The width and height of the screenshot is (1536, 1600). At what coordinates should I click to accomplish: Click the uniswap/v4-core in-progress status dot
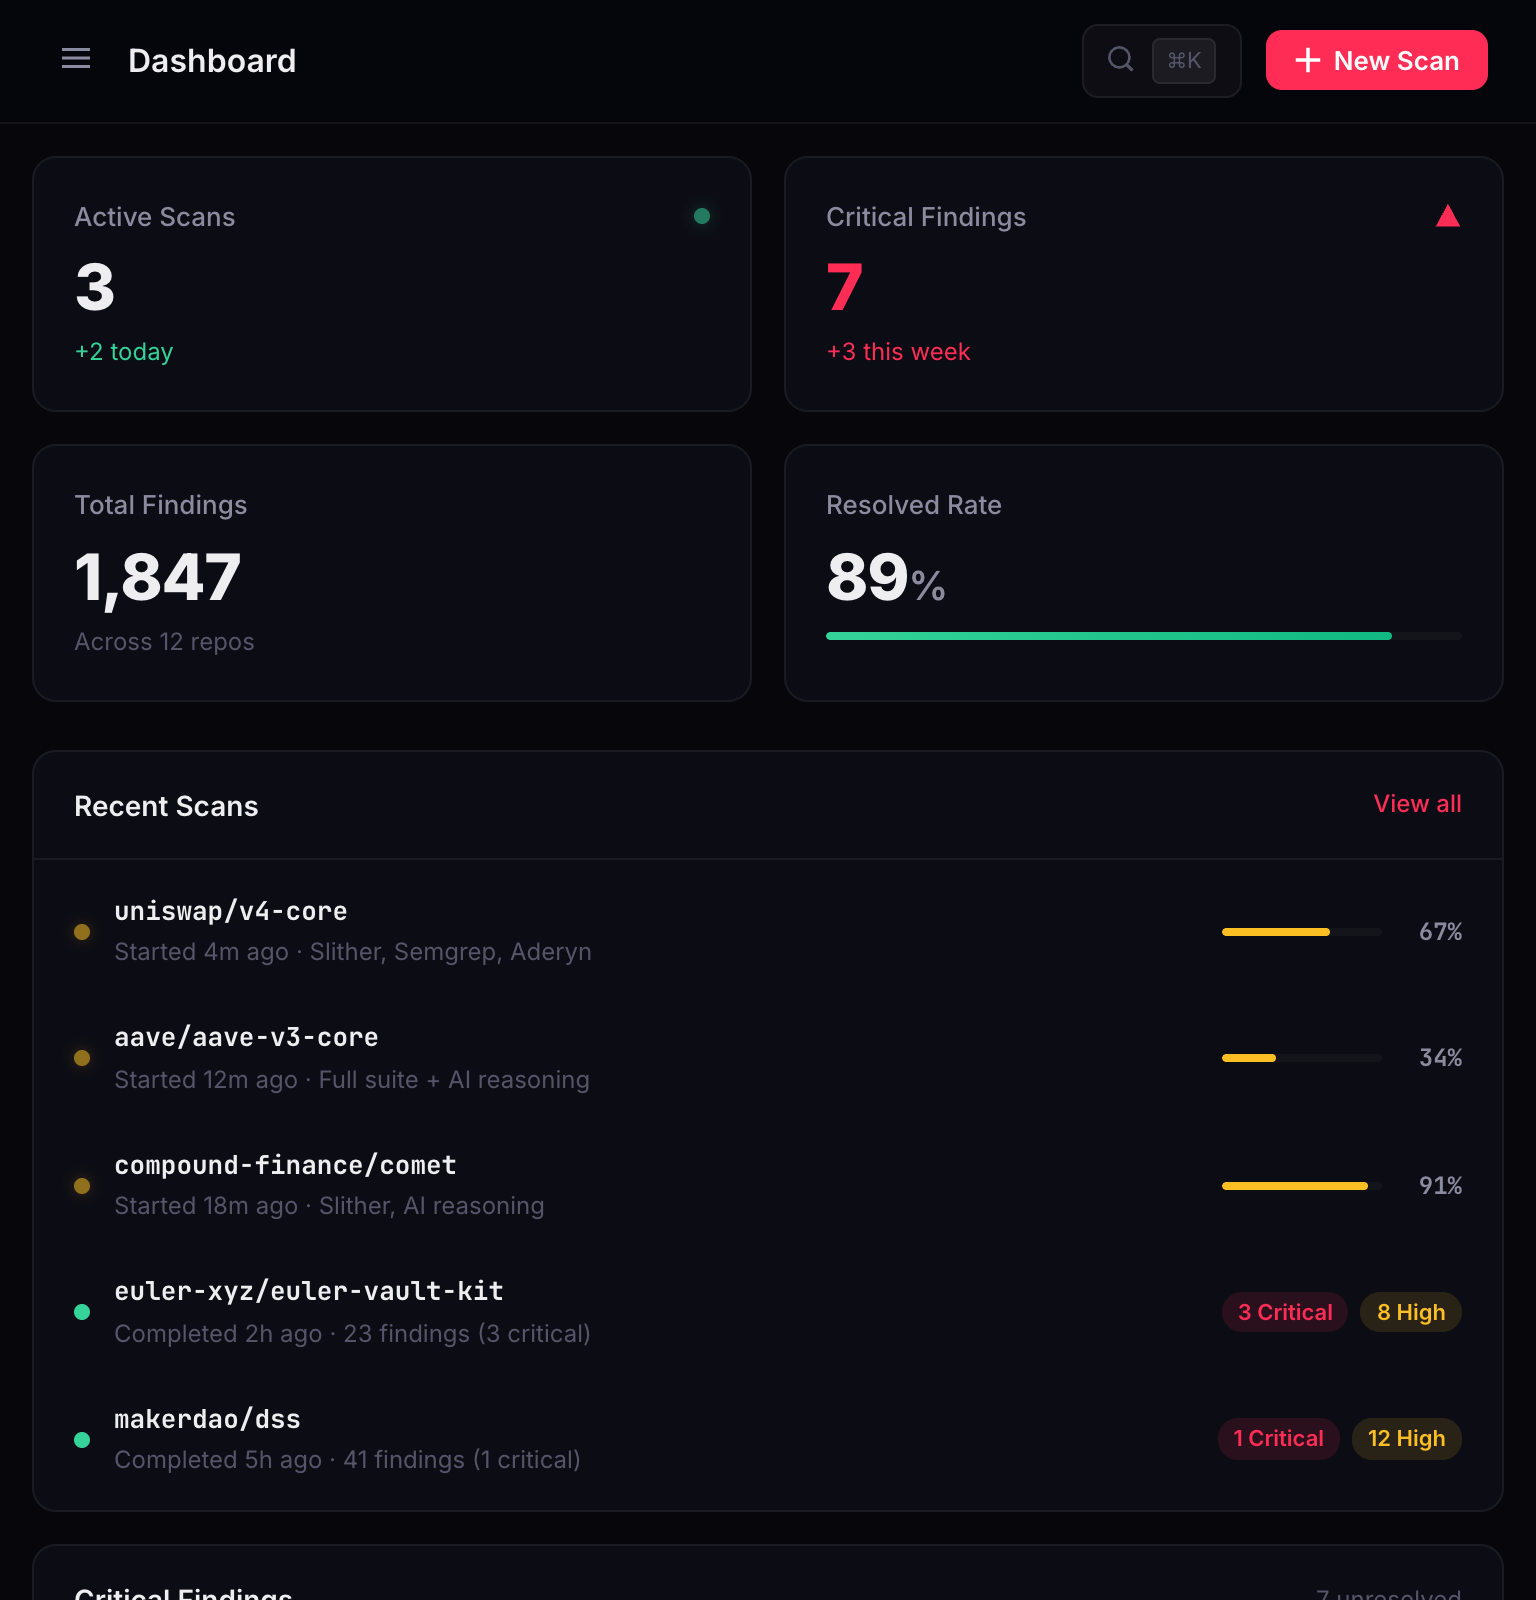point(82,932)
